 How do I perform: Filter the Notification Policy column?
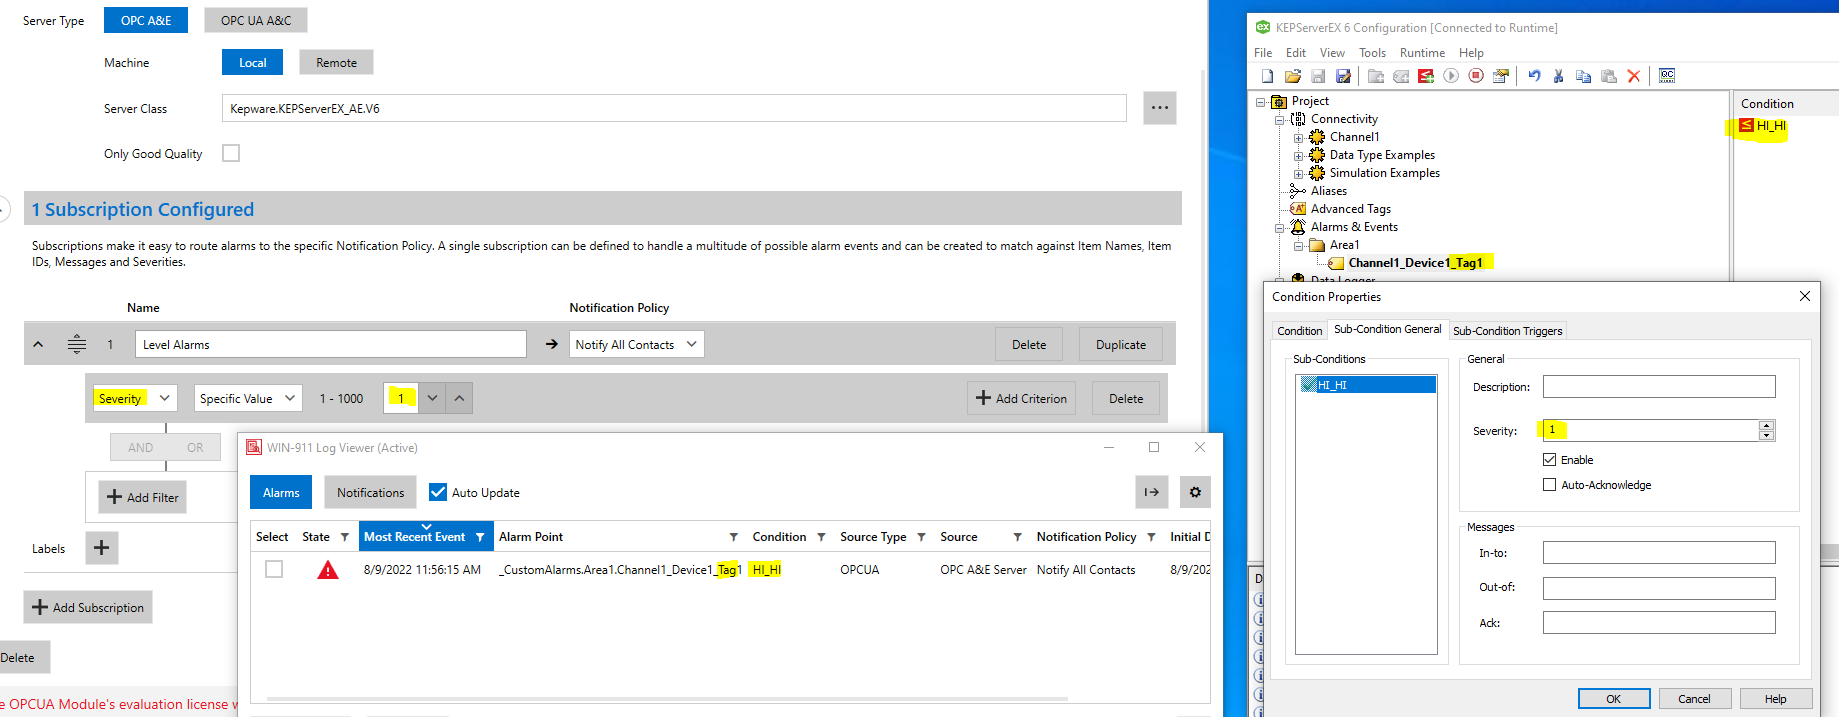pyautogui.click(x=1151, y=537)
